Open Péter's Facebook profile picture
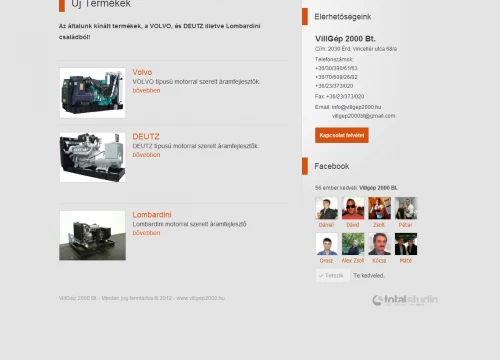 click(406, 208)
